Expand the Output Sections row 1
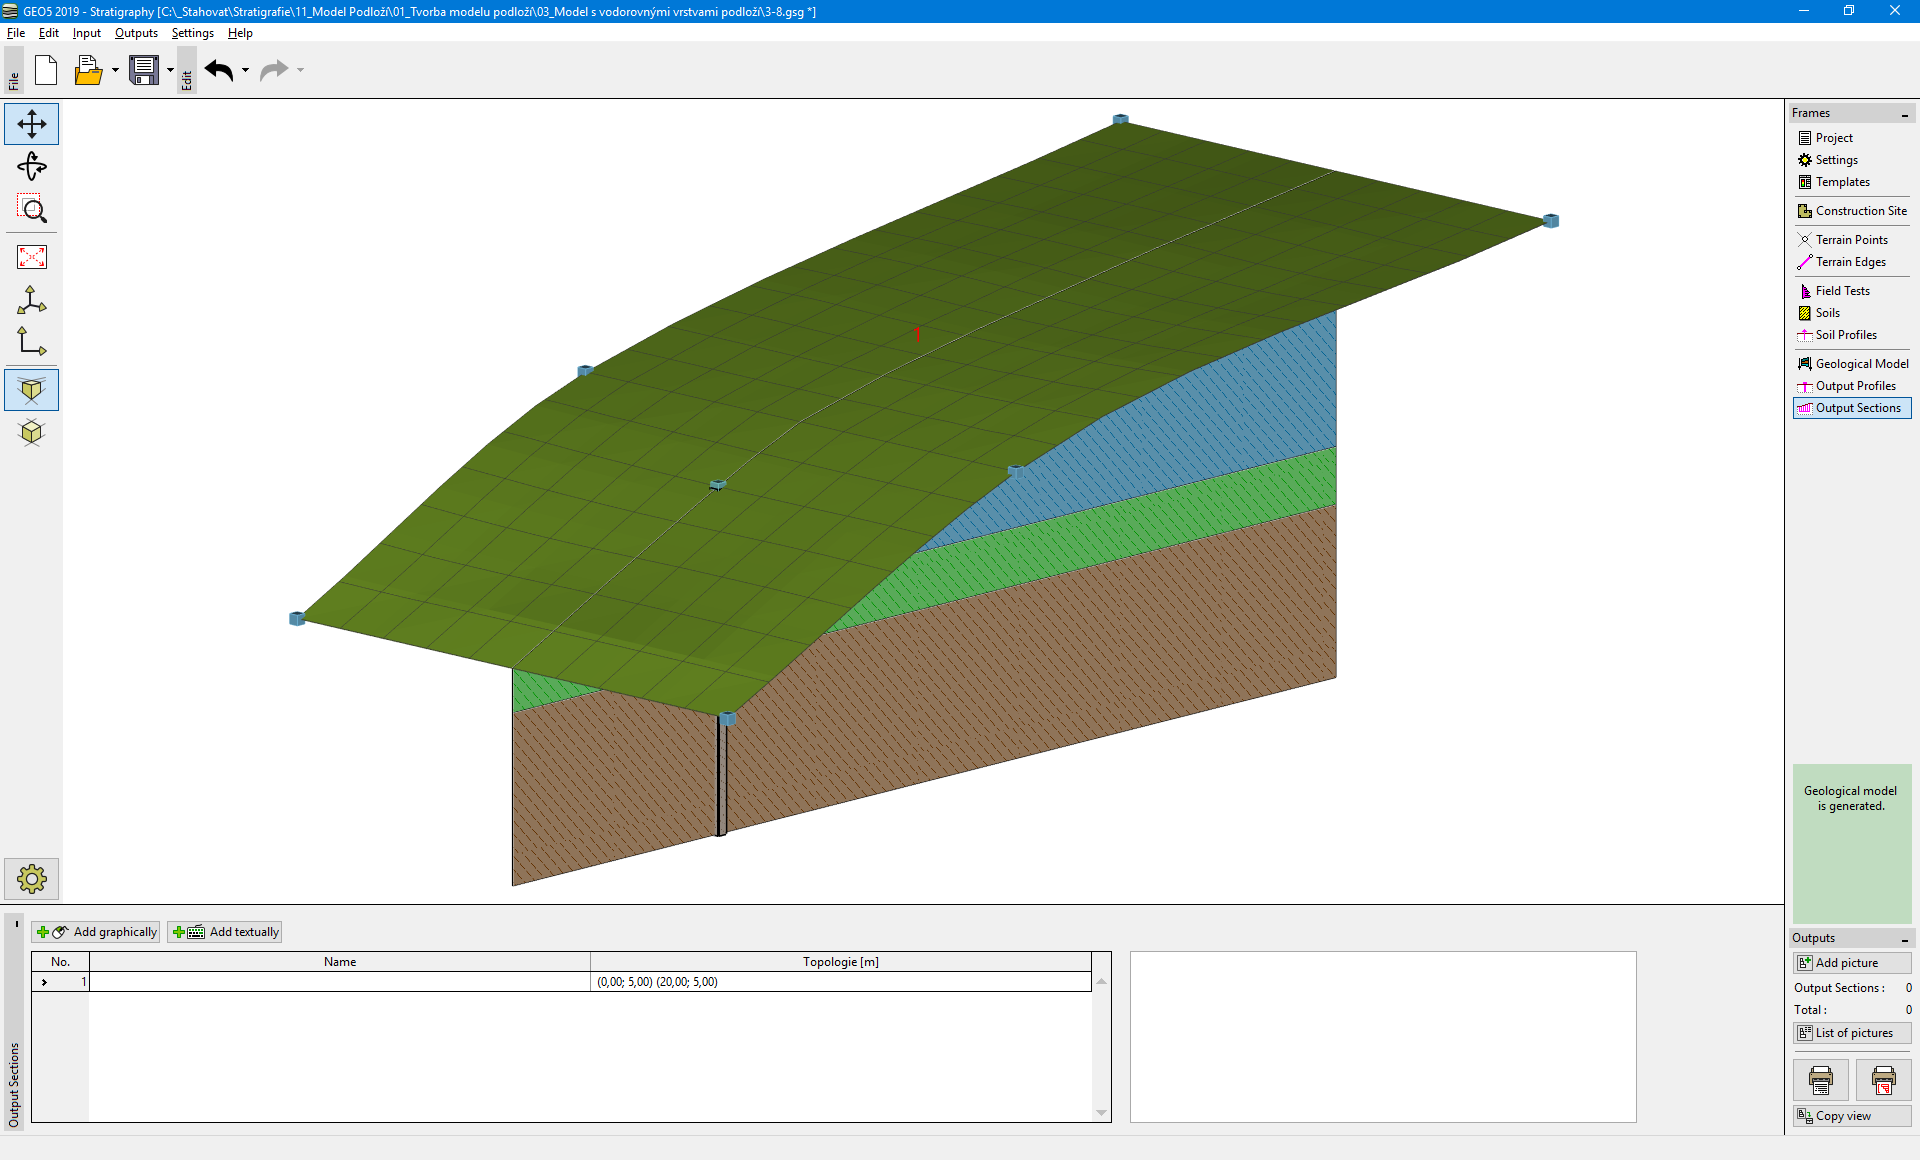The image size is (1920, 1160). tap(45, 982)
